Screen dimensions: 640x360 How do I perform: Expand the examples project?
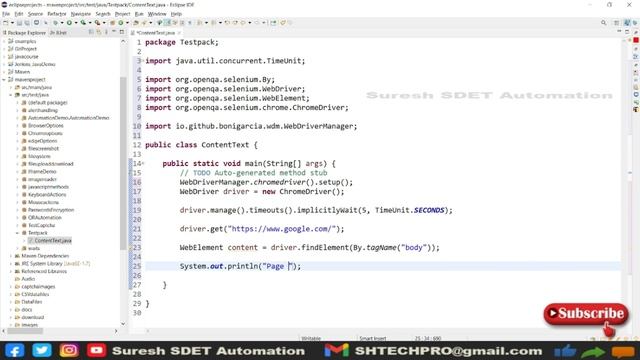point(4,41)
